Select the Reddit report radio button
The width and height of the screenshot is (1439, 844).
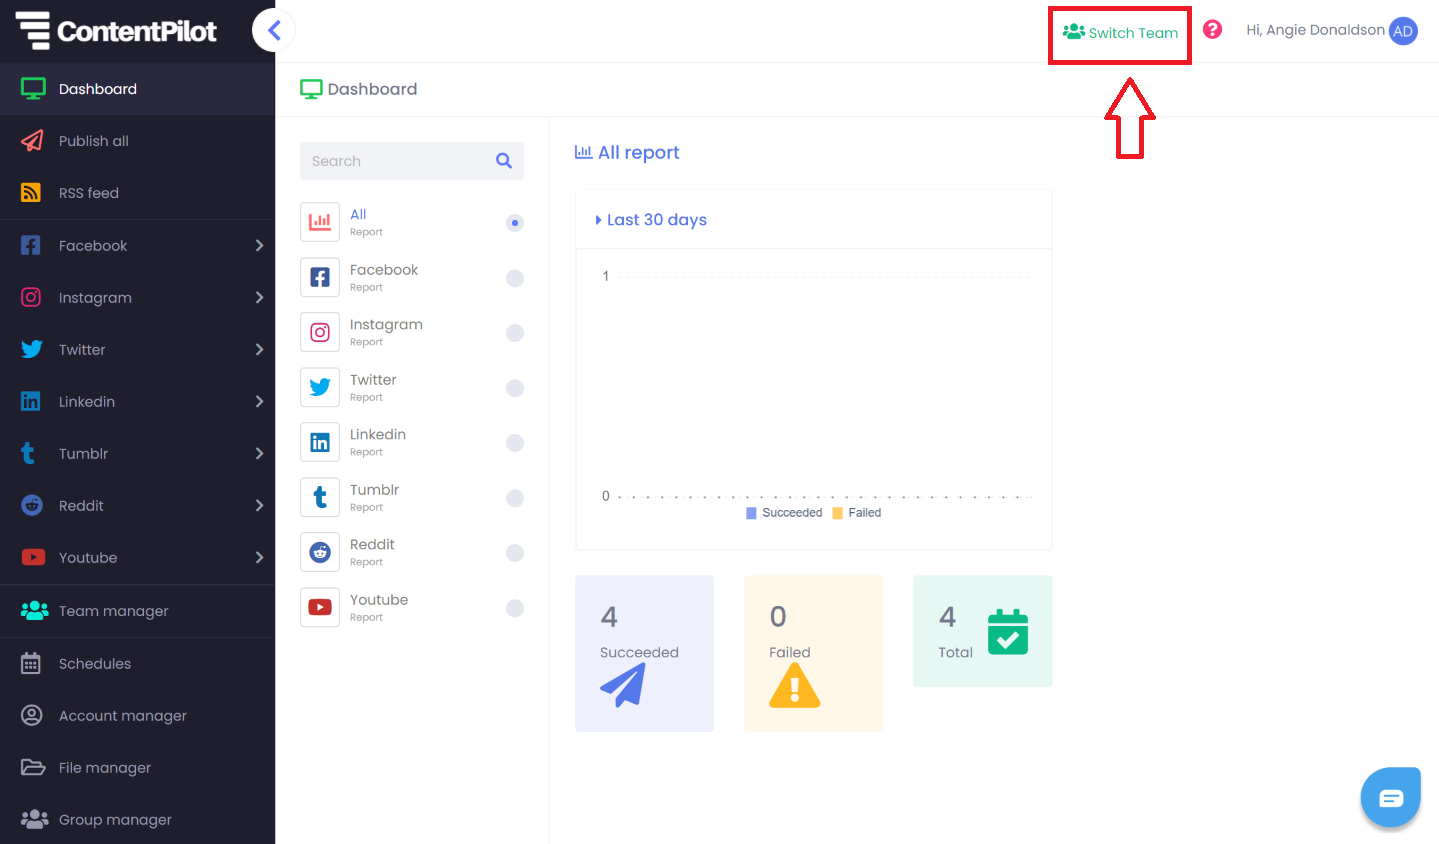point(515,553)
